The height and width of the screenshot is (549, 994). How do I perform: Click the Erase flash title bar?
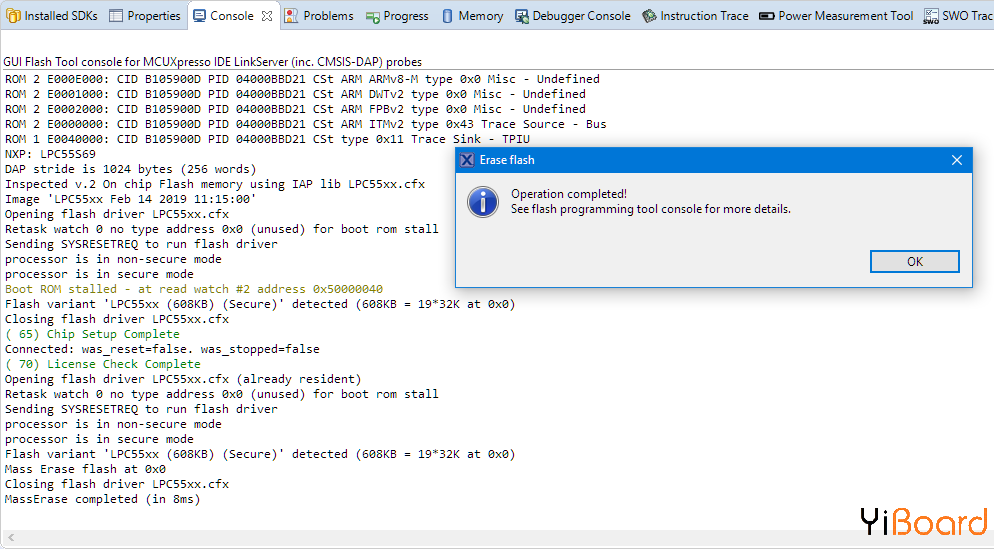click(700, 160)
